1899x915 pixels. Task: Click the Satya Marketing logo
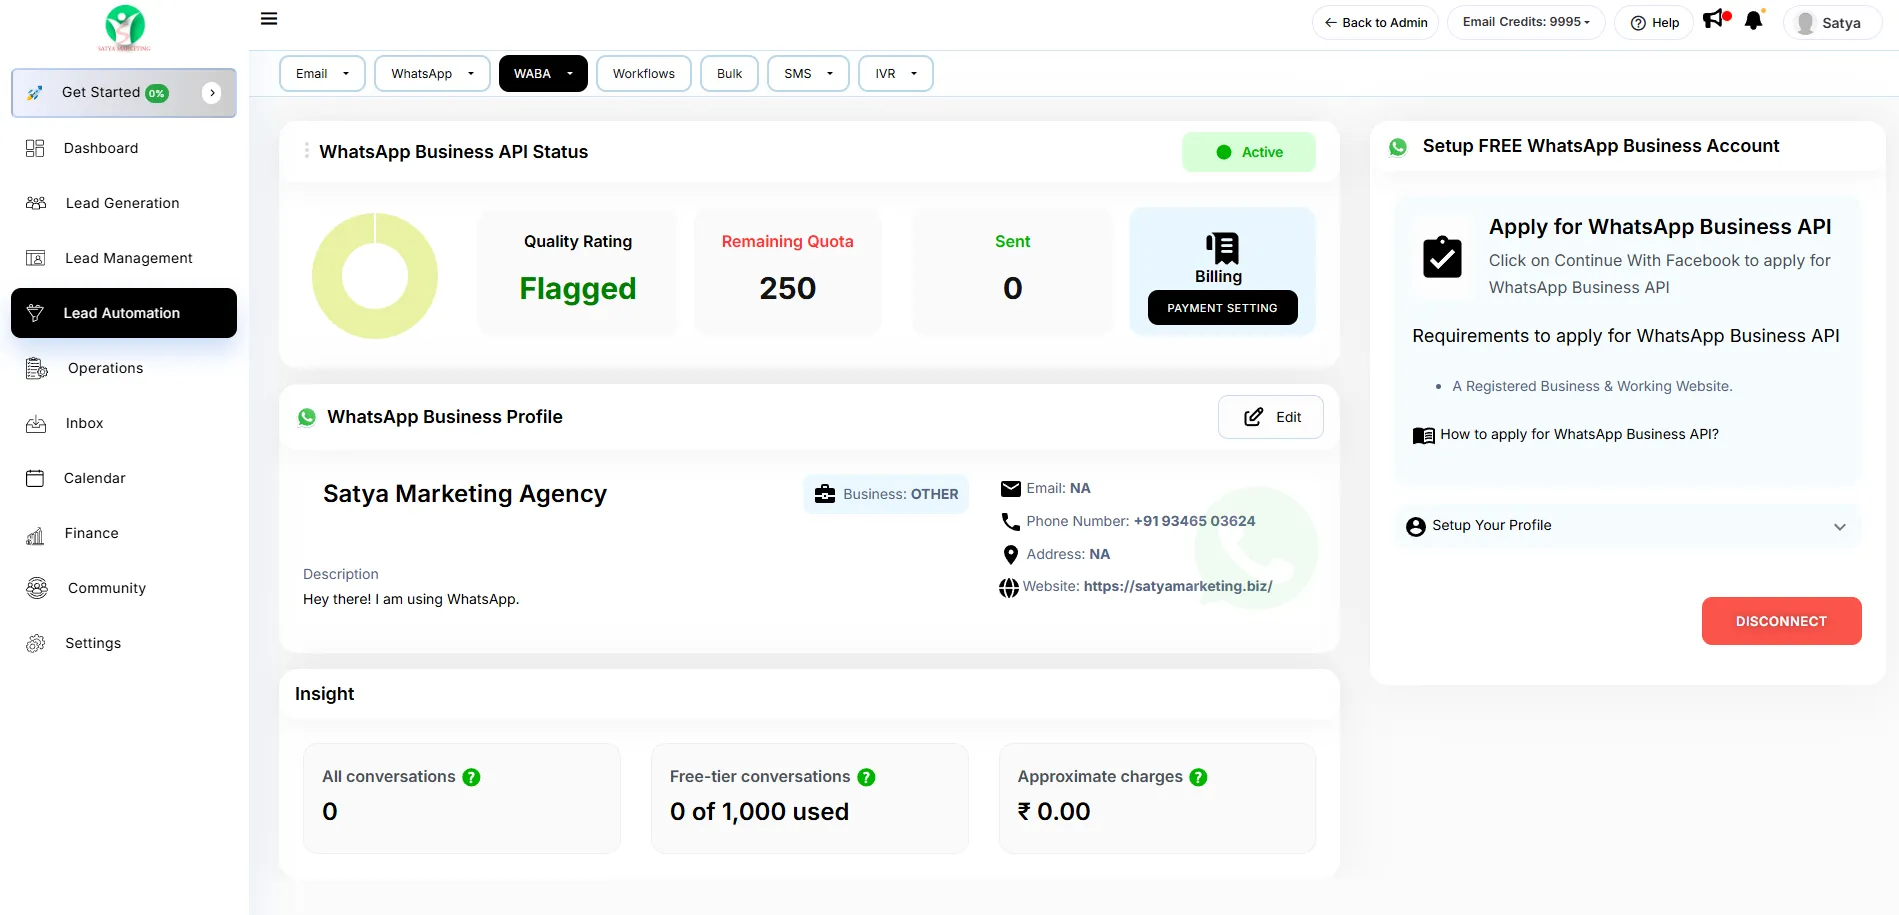pos(125,27)
